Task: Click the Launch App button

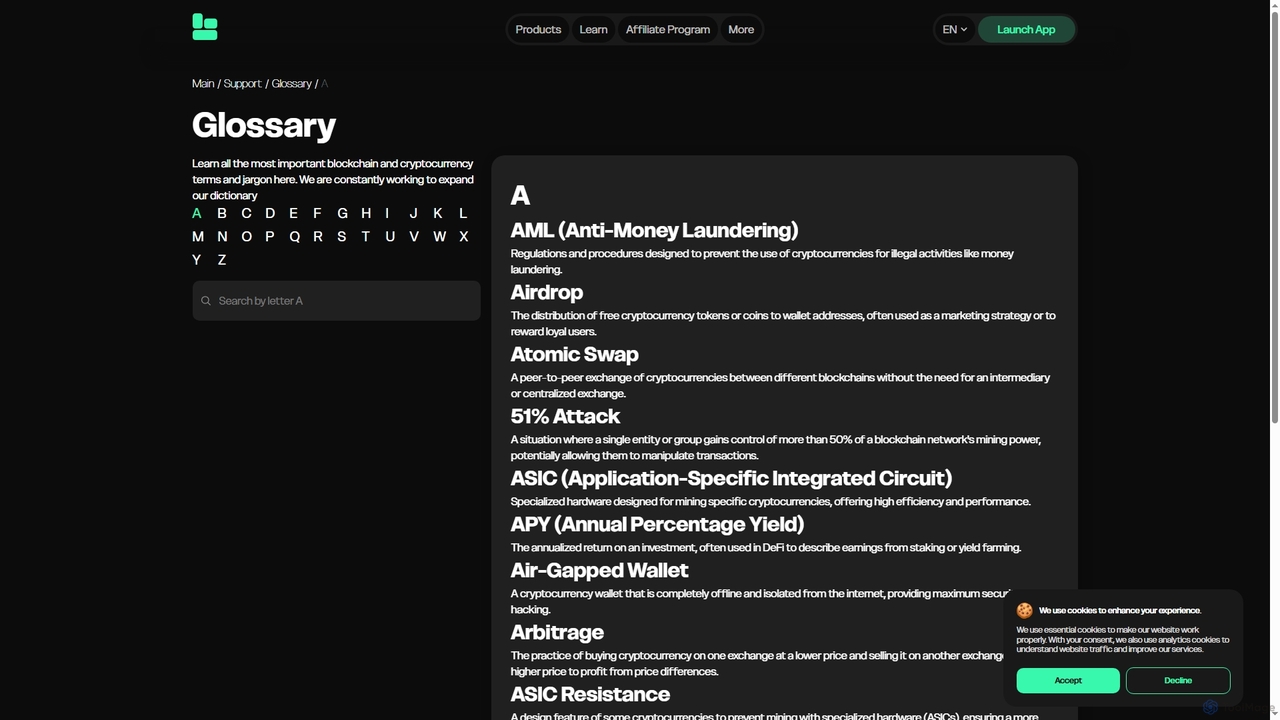Action: point(1026,30)
